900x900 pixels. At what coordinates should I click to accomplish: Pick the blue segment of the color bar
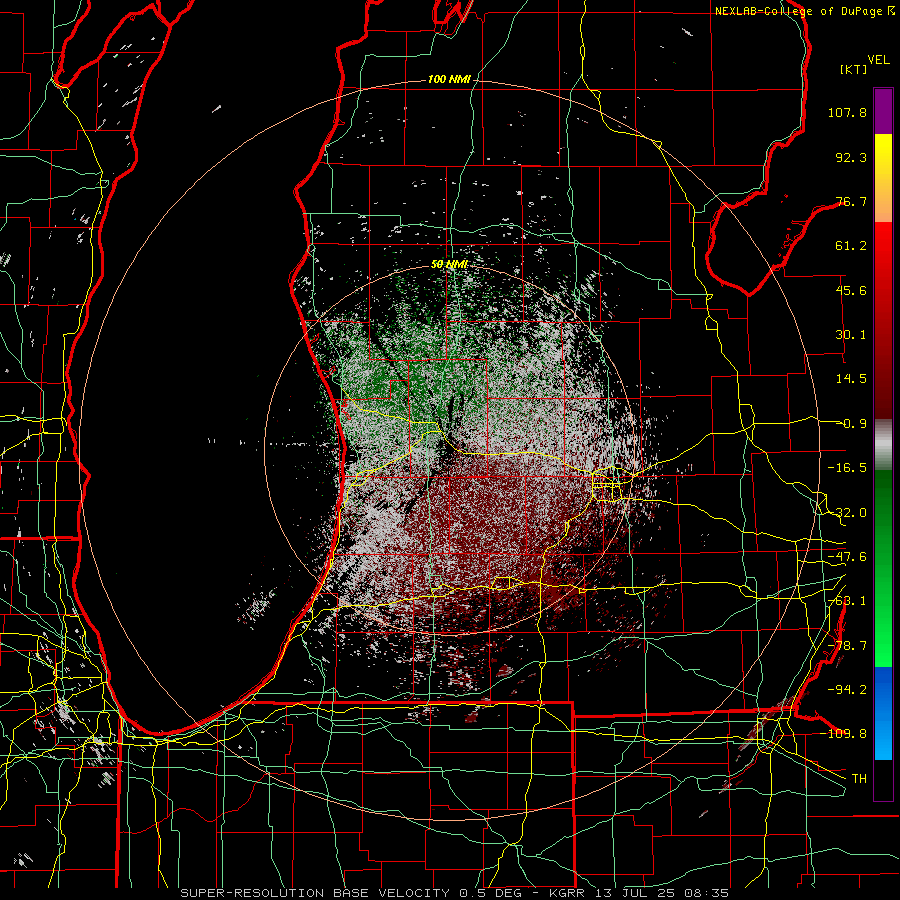(x=883, y=713)
